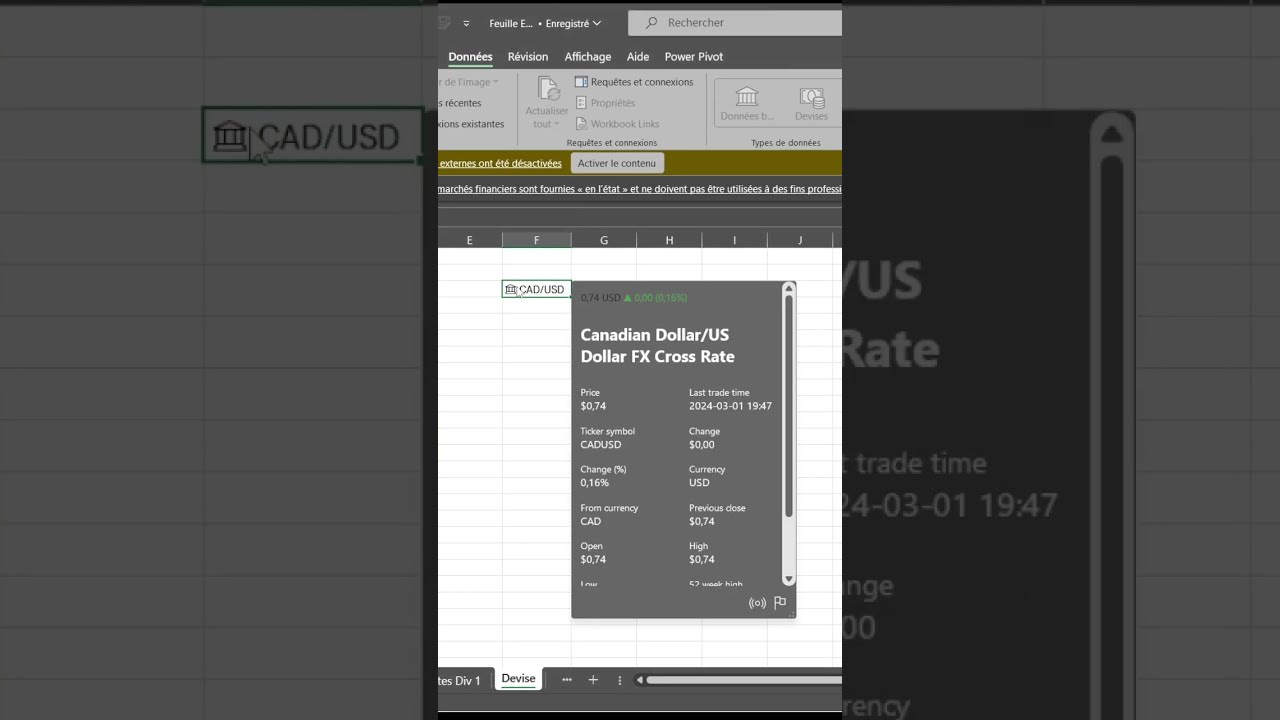The height and width of the screenshot is (720, 1280).
Task: Select column I header
Action: 734,240
